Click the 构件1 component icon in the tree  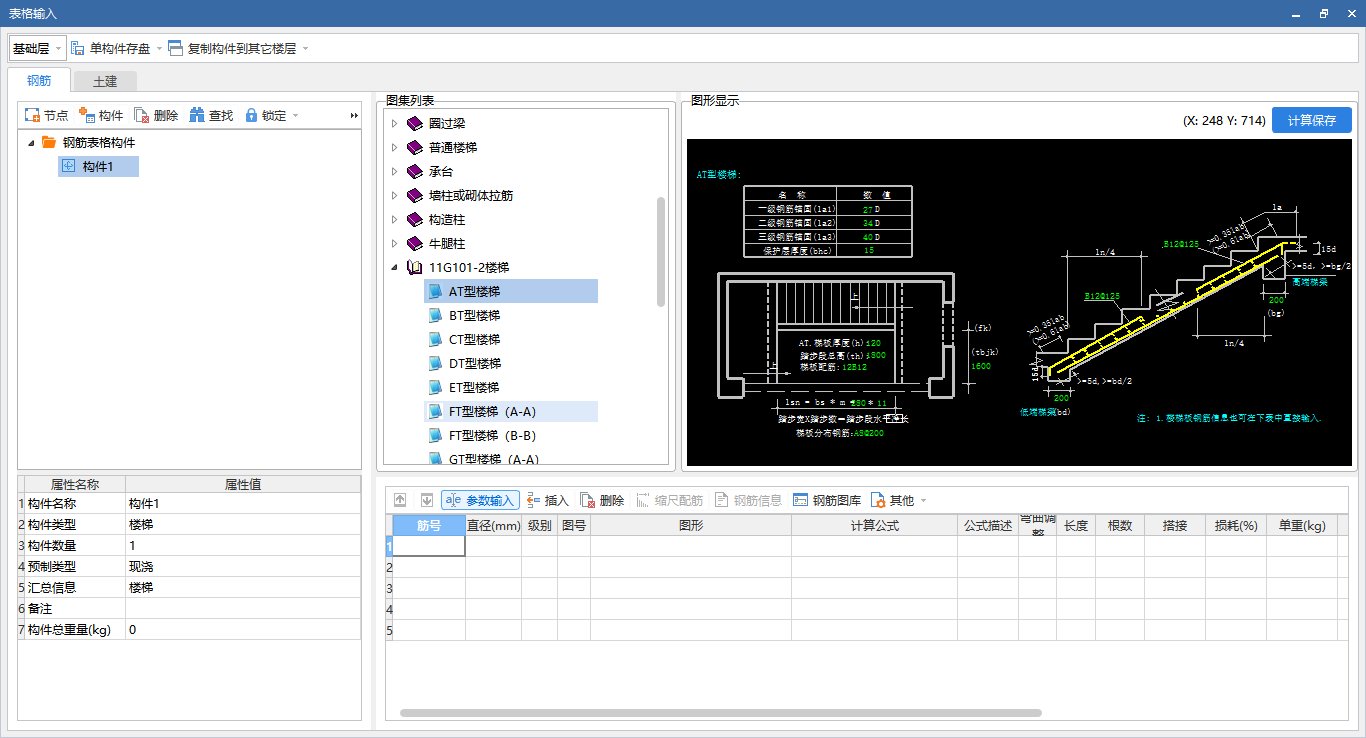pos(69,166)
